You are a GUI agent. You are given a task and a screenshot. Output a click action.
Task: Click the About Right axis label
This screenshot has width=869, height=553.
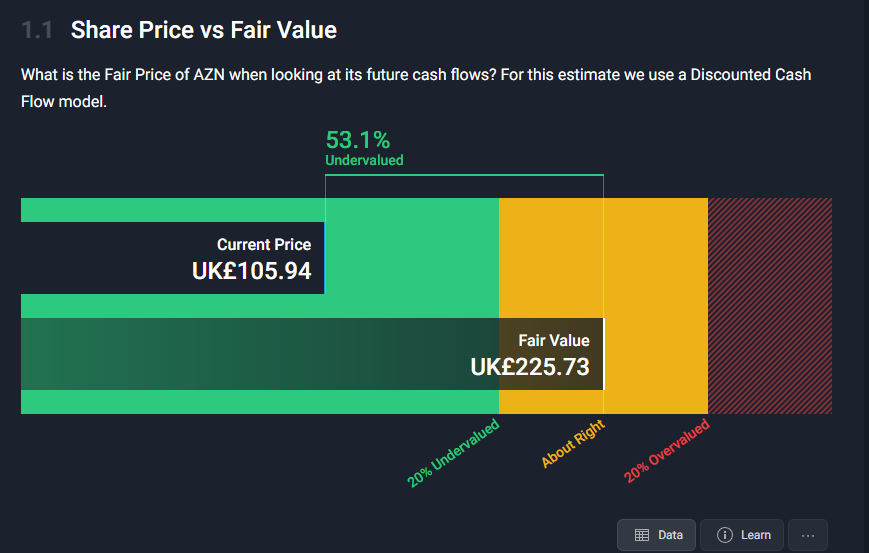(x=572, y=443)
